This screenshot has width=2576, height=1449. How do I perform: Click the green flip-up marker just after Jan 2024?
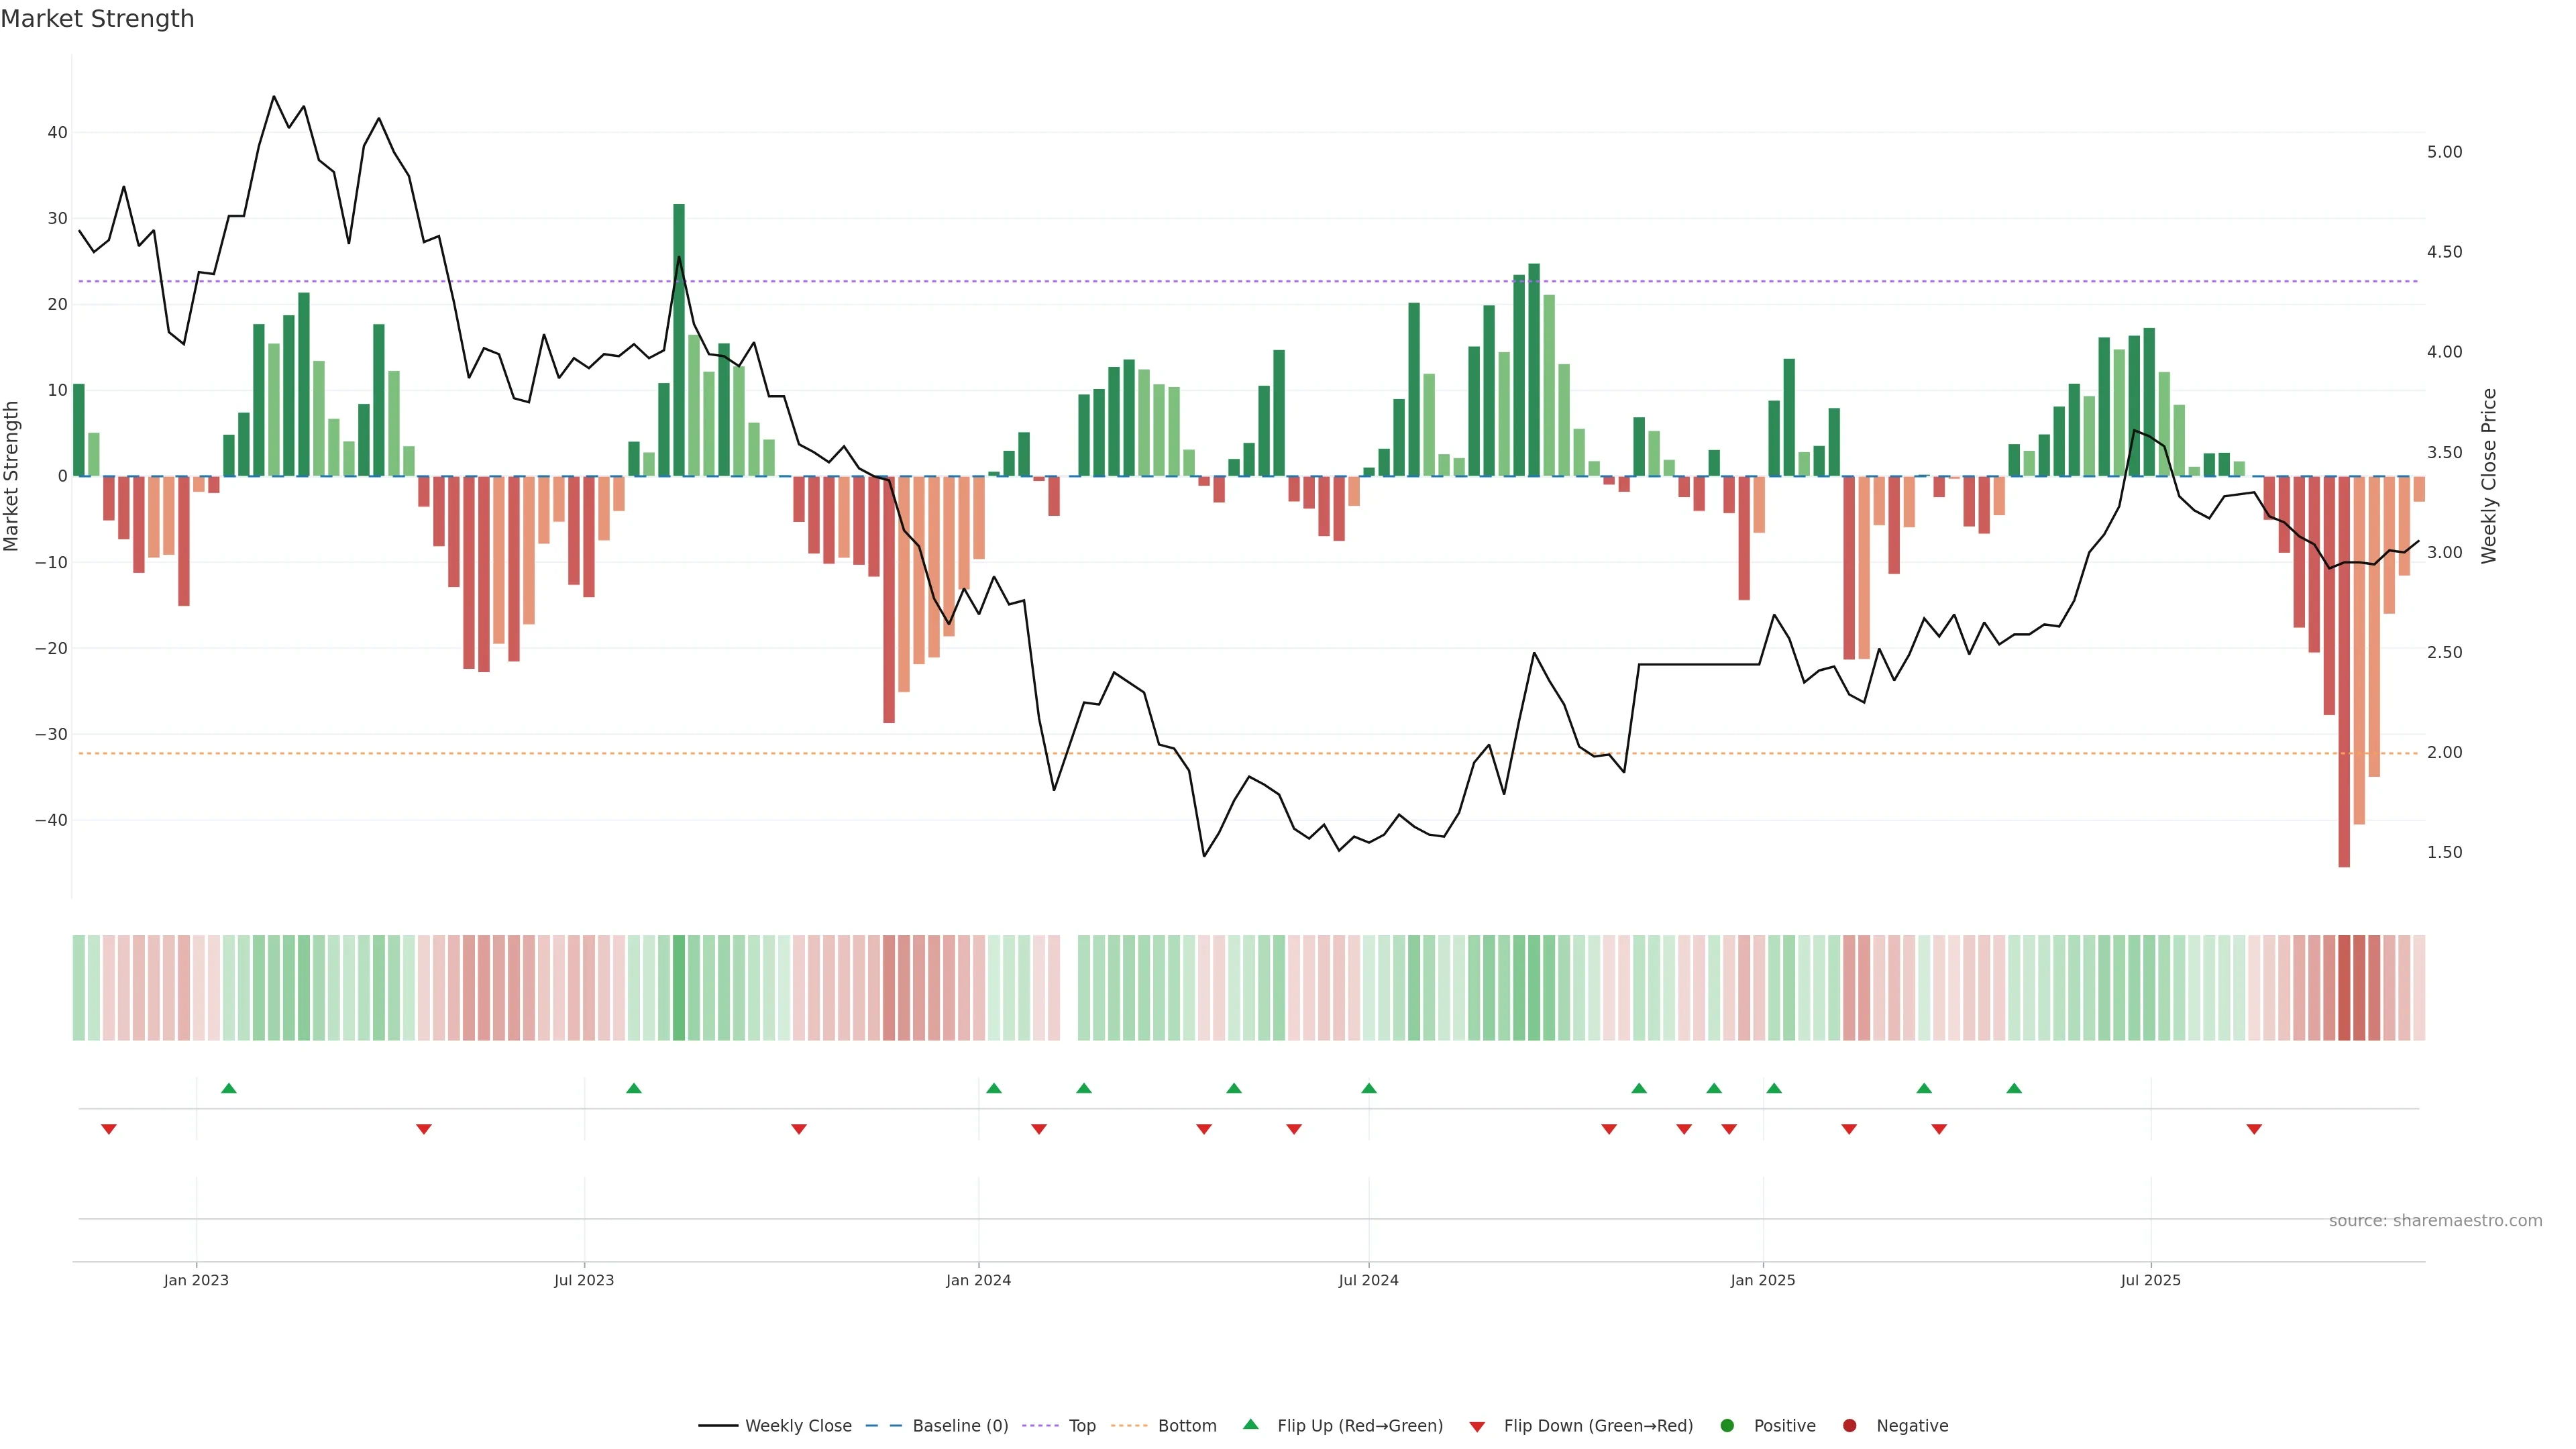[x=993, y=1088]
